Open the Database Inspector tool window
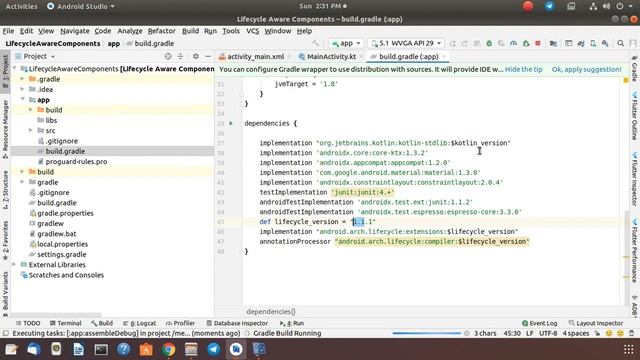The height and width of the screenshot is (360, 640). [x=237, y=323]
